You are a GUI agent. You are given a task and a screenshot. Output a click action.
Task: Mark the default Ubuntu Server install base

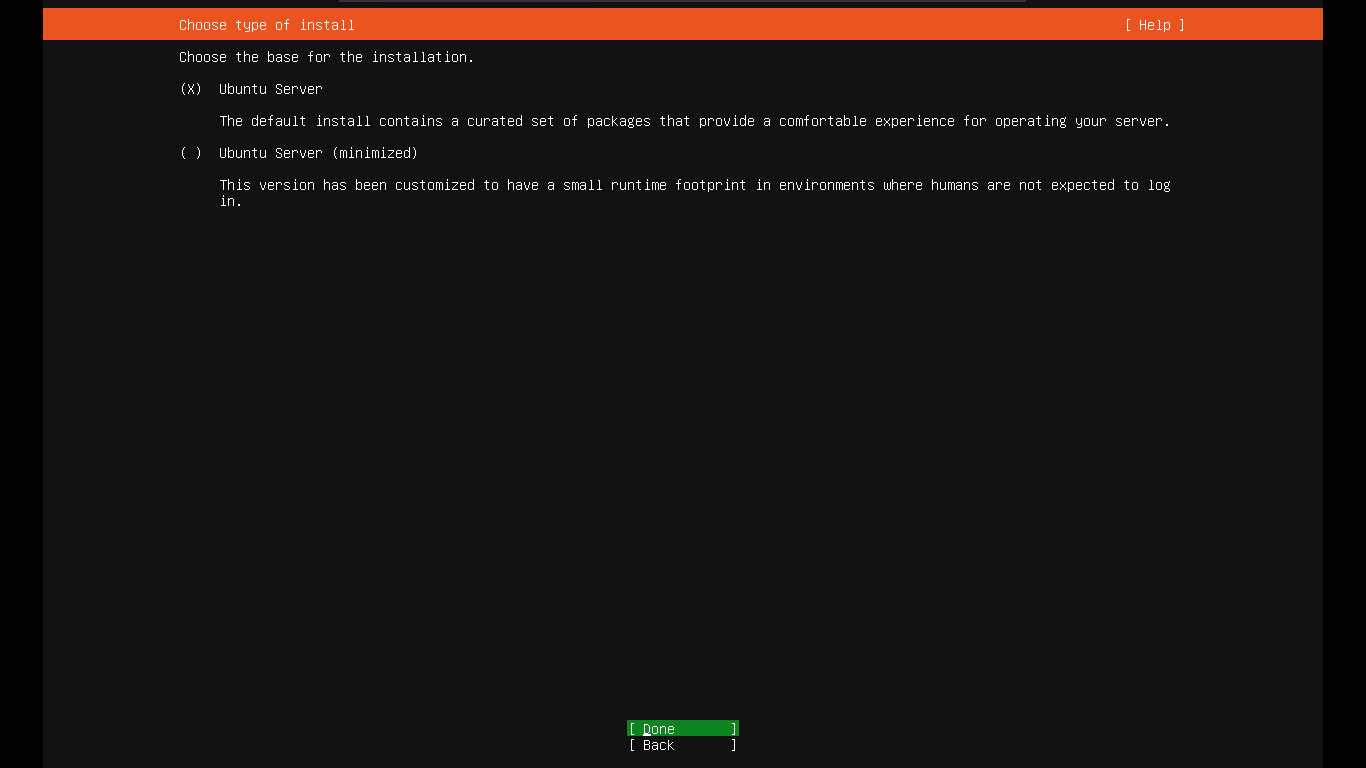click(x=189, y=89)
